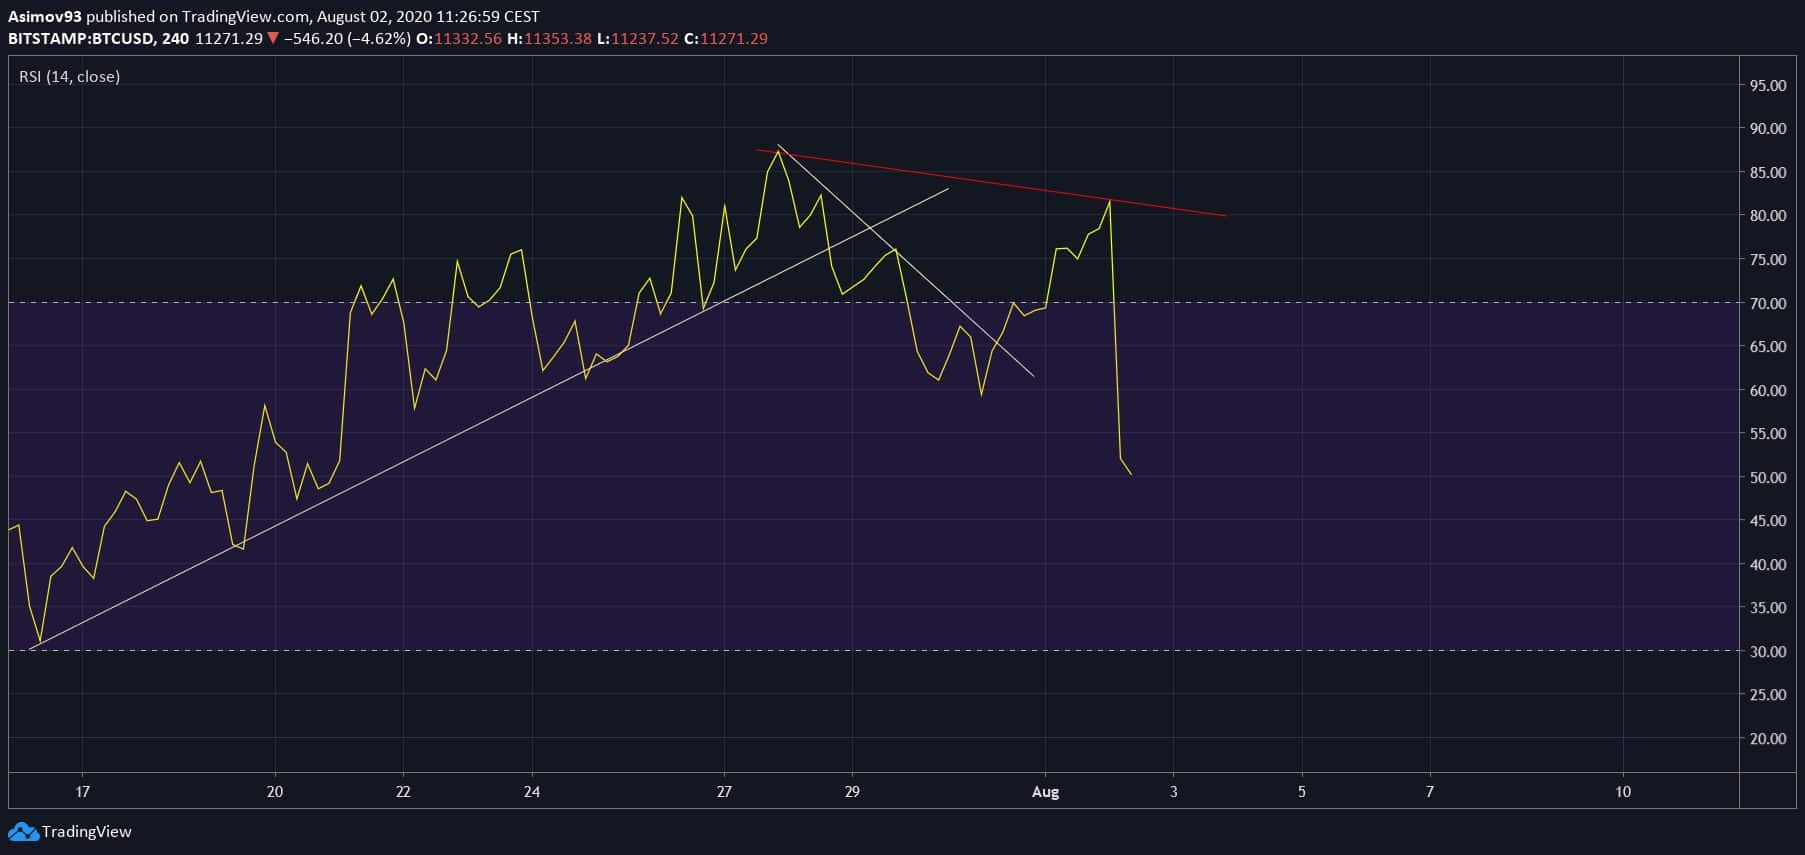
Task: Click the 17 date label on time axis
Action: click(82, 792)
